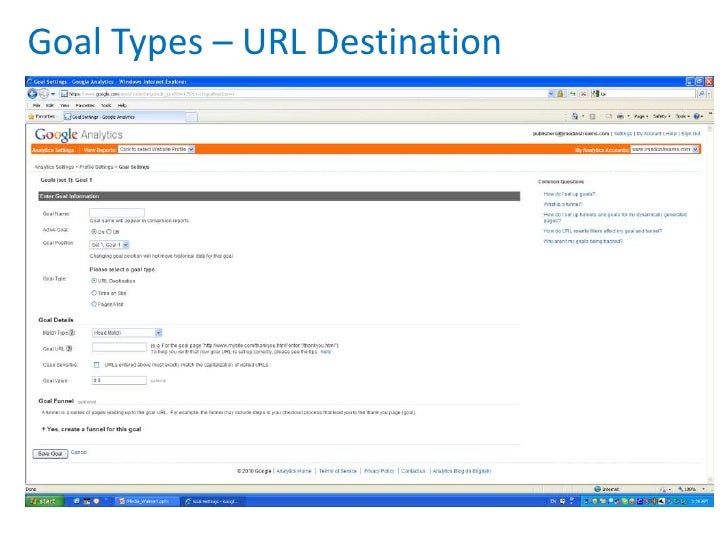This screenshot has width=728, height=546.
Task: Open the File menu
Action: click(36, 105)
